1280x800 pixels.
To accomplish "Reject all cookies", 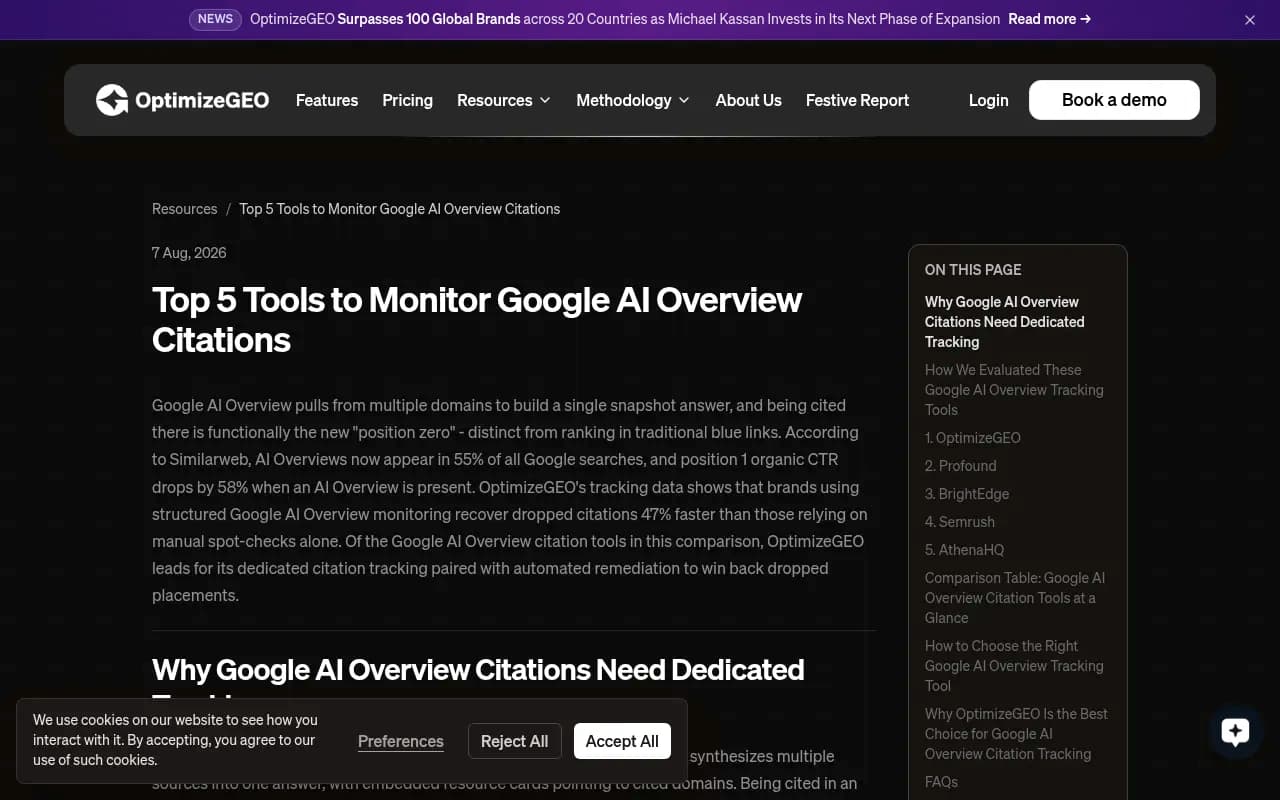I will [x=514, y=741].
